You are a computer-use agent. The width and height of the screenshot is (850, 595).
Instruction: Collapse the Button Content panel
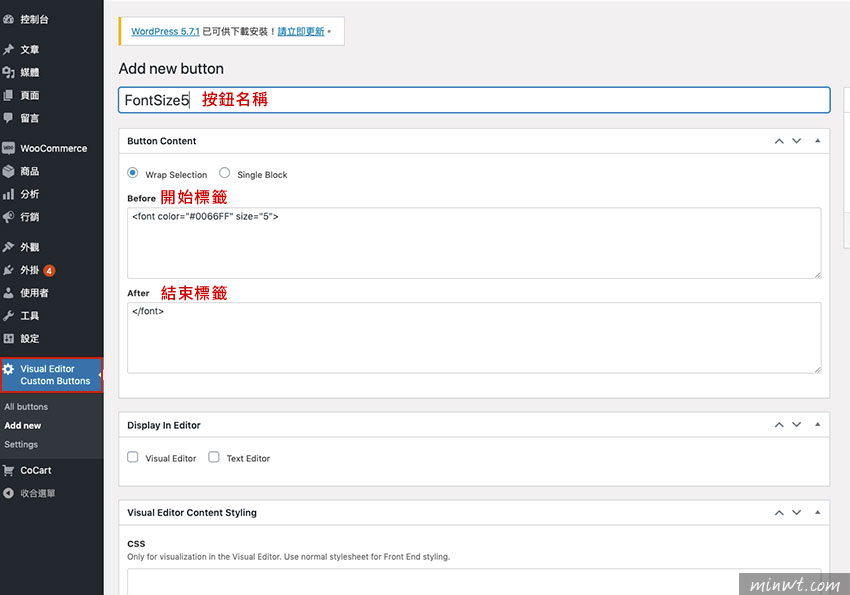pyautogui.click(x=817, y=141)
